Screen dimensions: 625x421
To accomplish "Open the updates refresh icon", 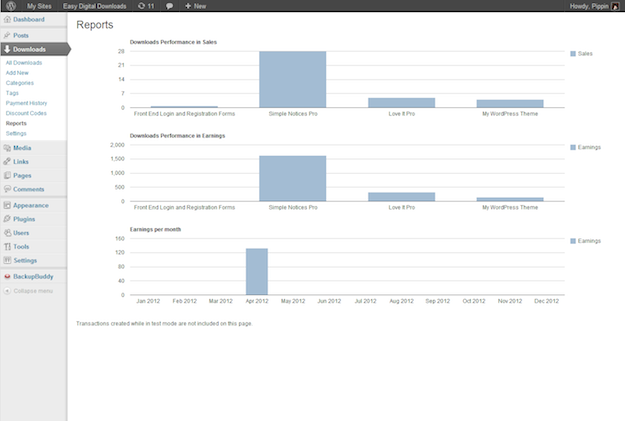I will click(x=140, y=6).
